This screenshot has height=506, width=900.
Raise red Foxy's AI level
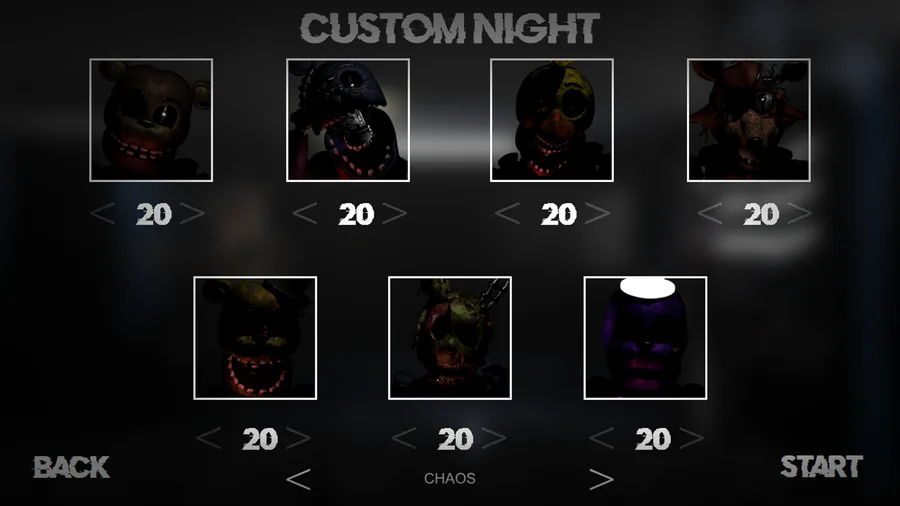(x=800, y=213)
